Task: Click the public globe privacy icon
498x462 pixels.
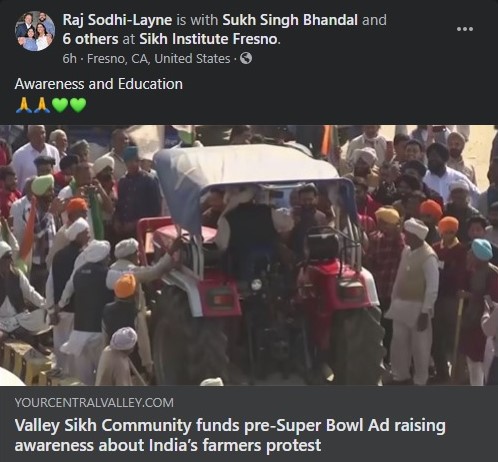Action: 246,58
